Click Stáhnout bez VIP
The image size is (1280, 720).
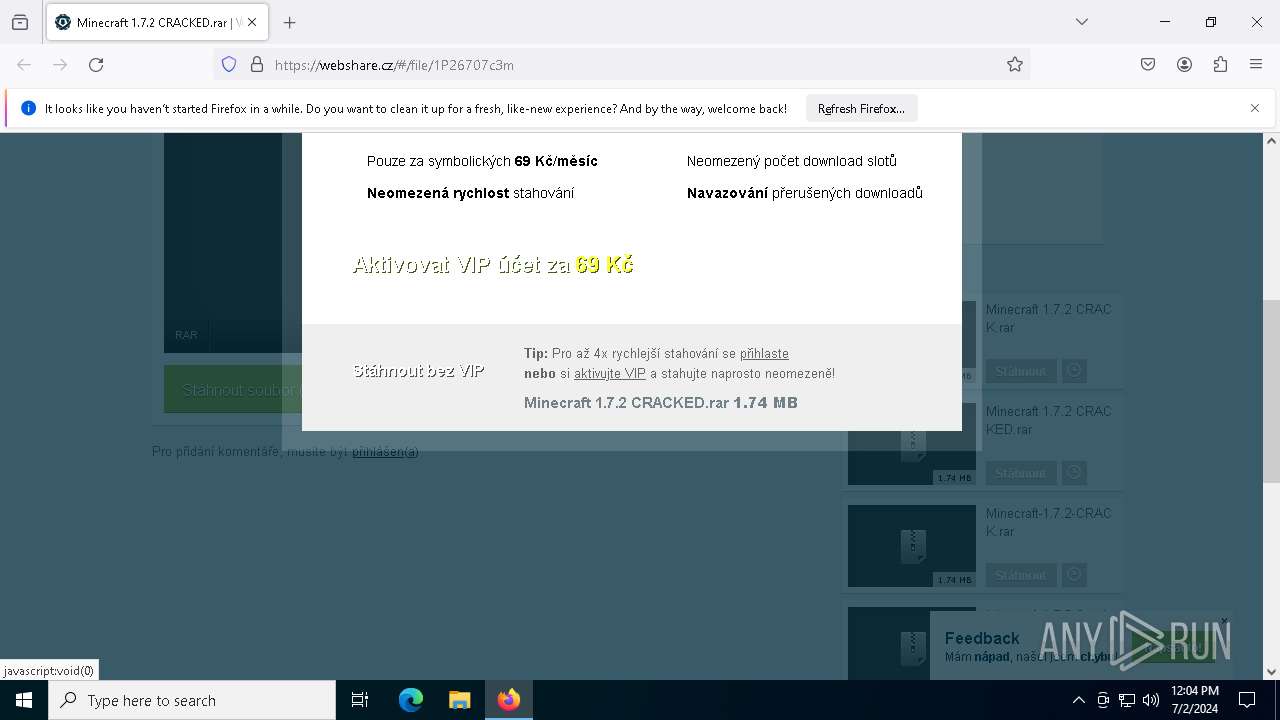tap(418, 371)
